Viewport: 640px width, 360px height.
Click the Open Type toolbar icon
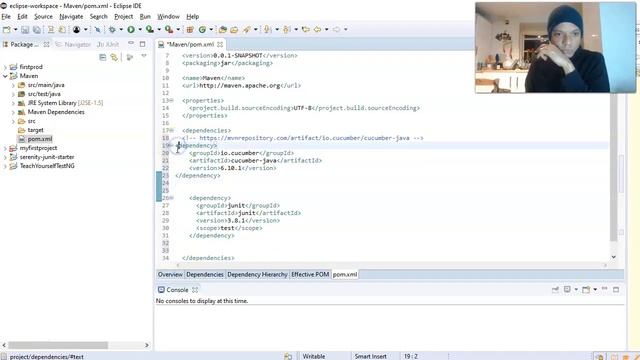(222, 29)
